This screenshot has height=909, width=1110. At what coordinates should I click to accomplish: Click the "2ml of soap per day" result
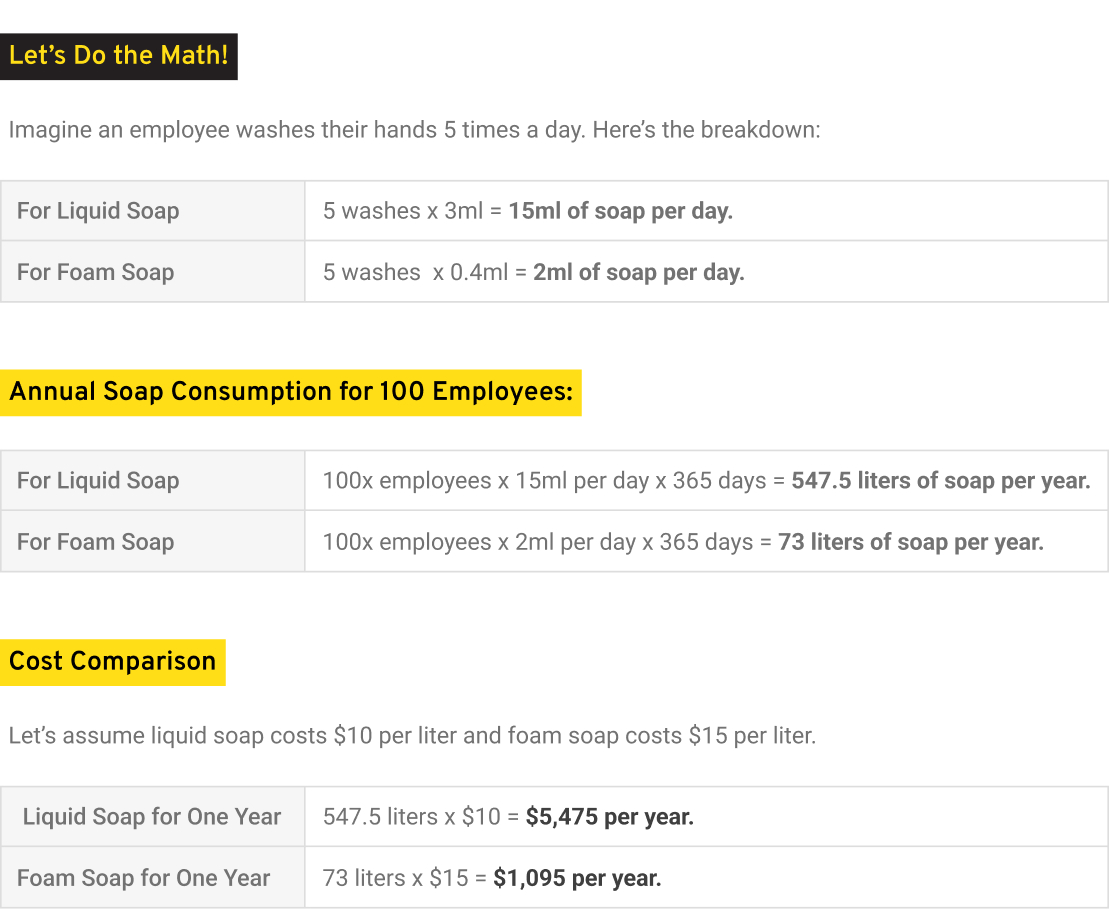point(638,272)
